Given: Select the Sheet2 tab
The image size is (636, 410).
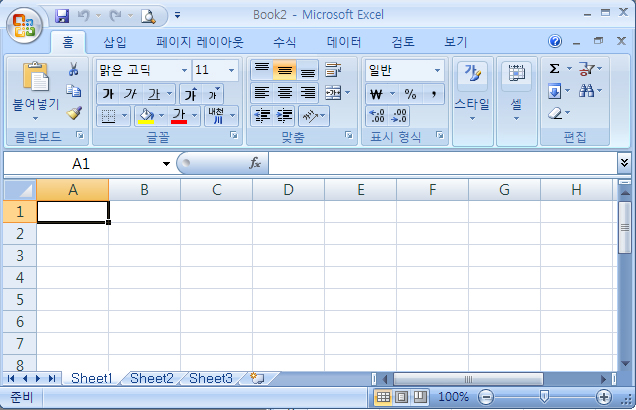Looking at the screenshot, I should 152,378.
